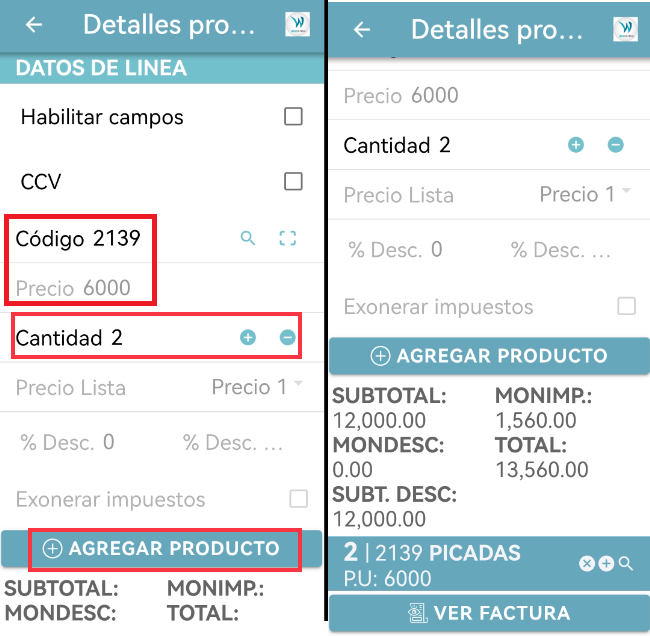The width and height of the screenshot is (650, 636).
Task: Check the CCV checkbox
Action: point(293,181)
